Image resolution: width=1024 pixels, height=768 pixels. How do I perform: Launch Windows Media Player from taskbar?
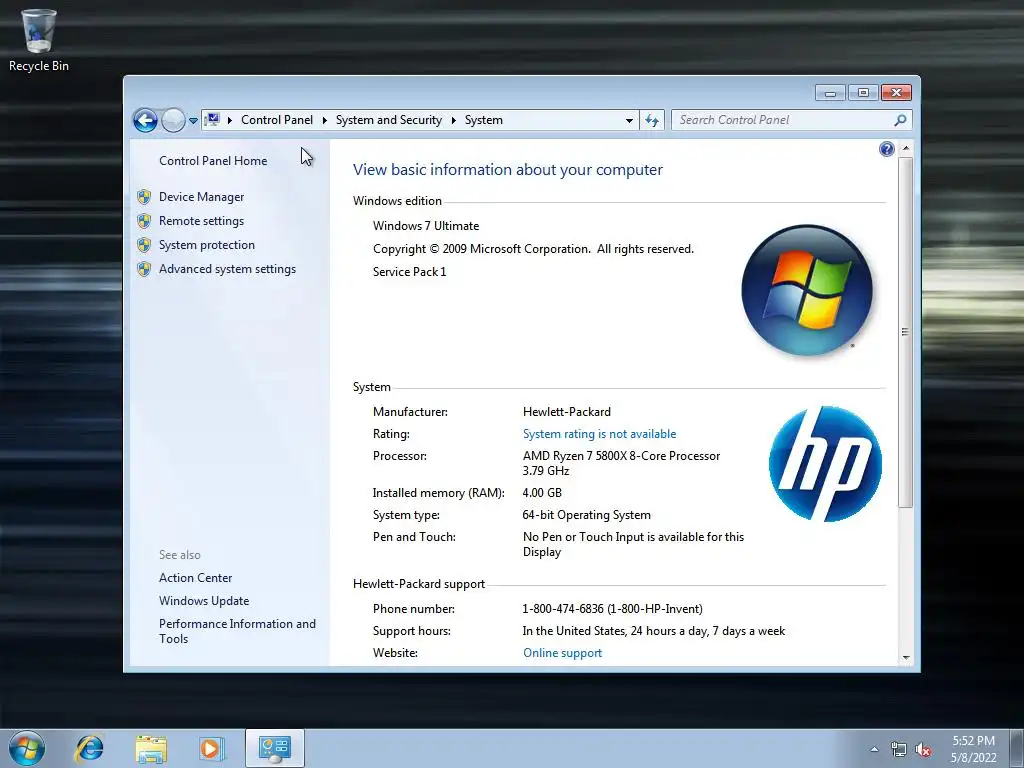(212, 748)
